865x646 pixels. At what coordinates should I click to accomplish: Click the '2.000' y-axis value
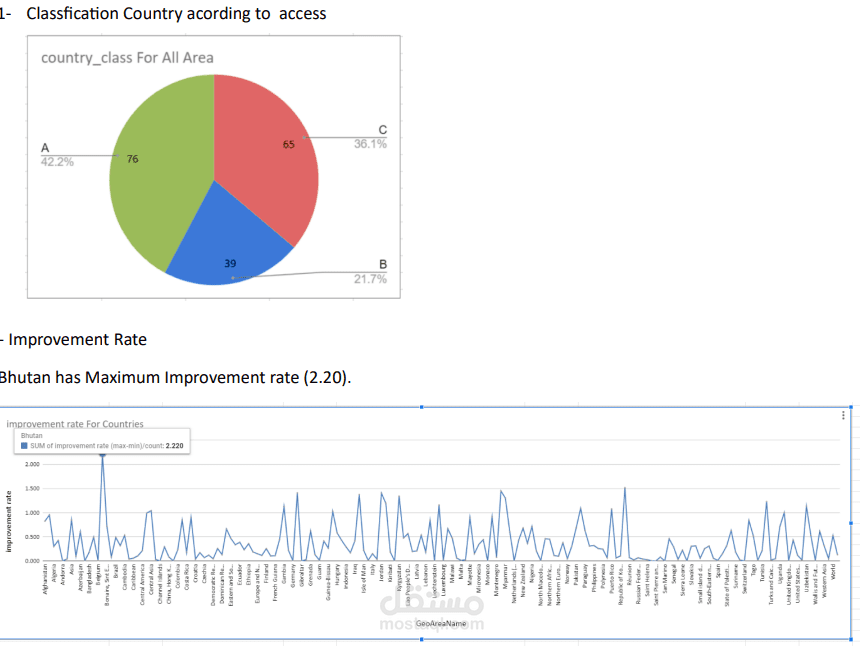pyautogui.click(x=33, y=465)
